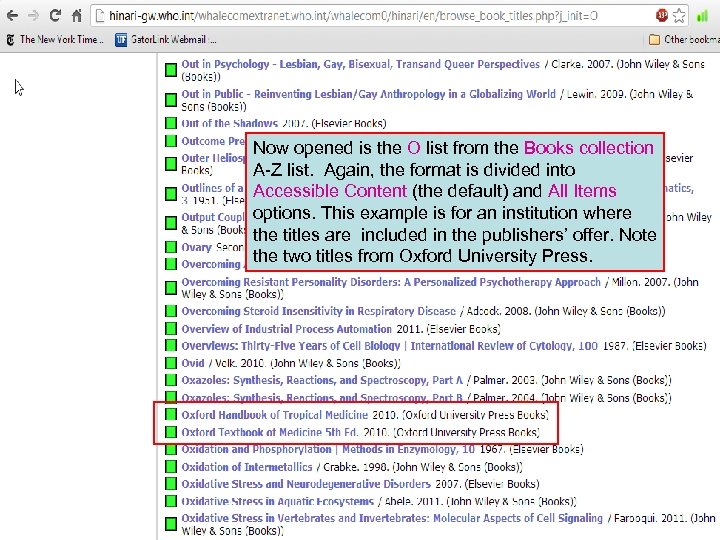Open Oxidative Stress in Vertebrates and Invertebrates
This screenshot has height=540, width=720.
392,518
